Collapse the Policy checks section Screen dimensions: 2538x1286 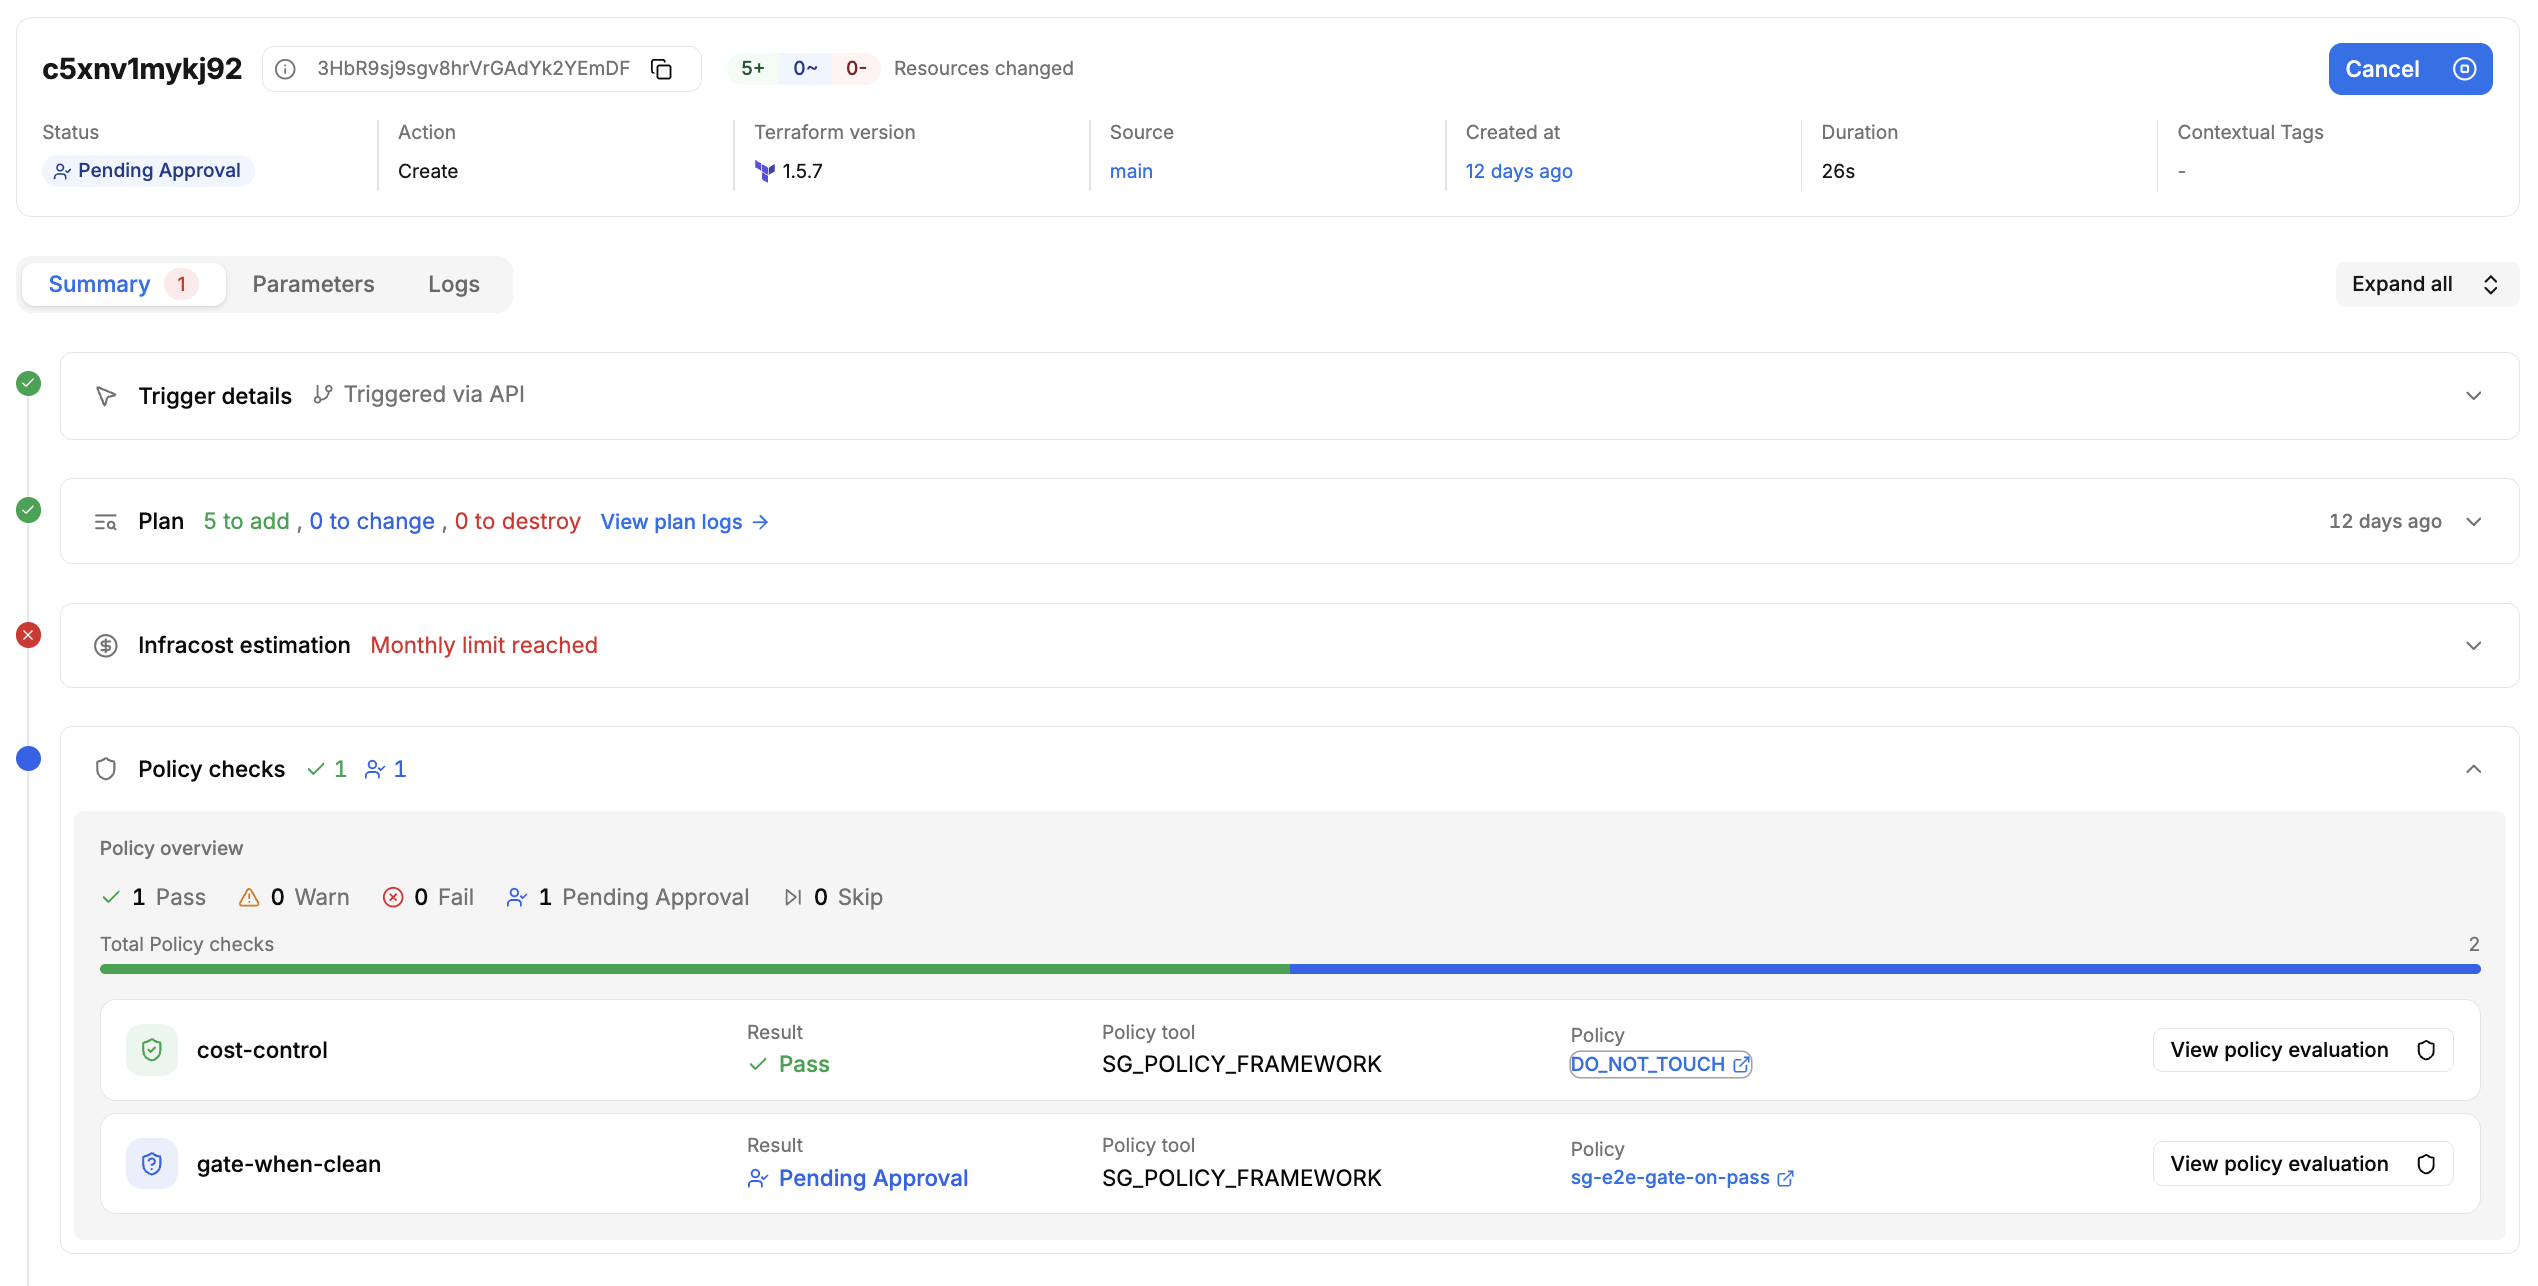tap(2474, 769)
